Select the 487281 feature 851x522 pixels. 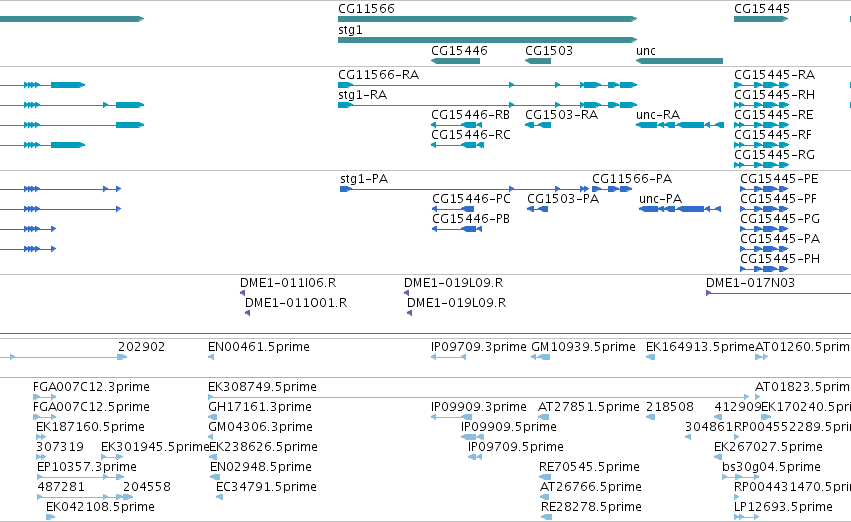tap(80, 497)
